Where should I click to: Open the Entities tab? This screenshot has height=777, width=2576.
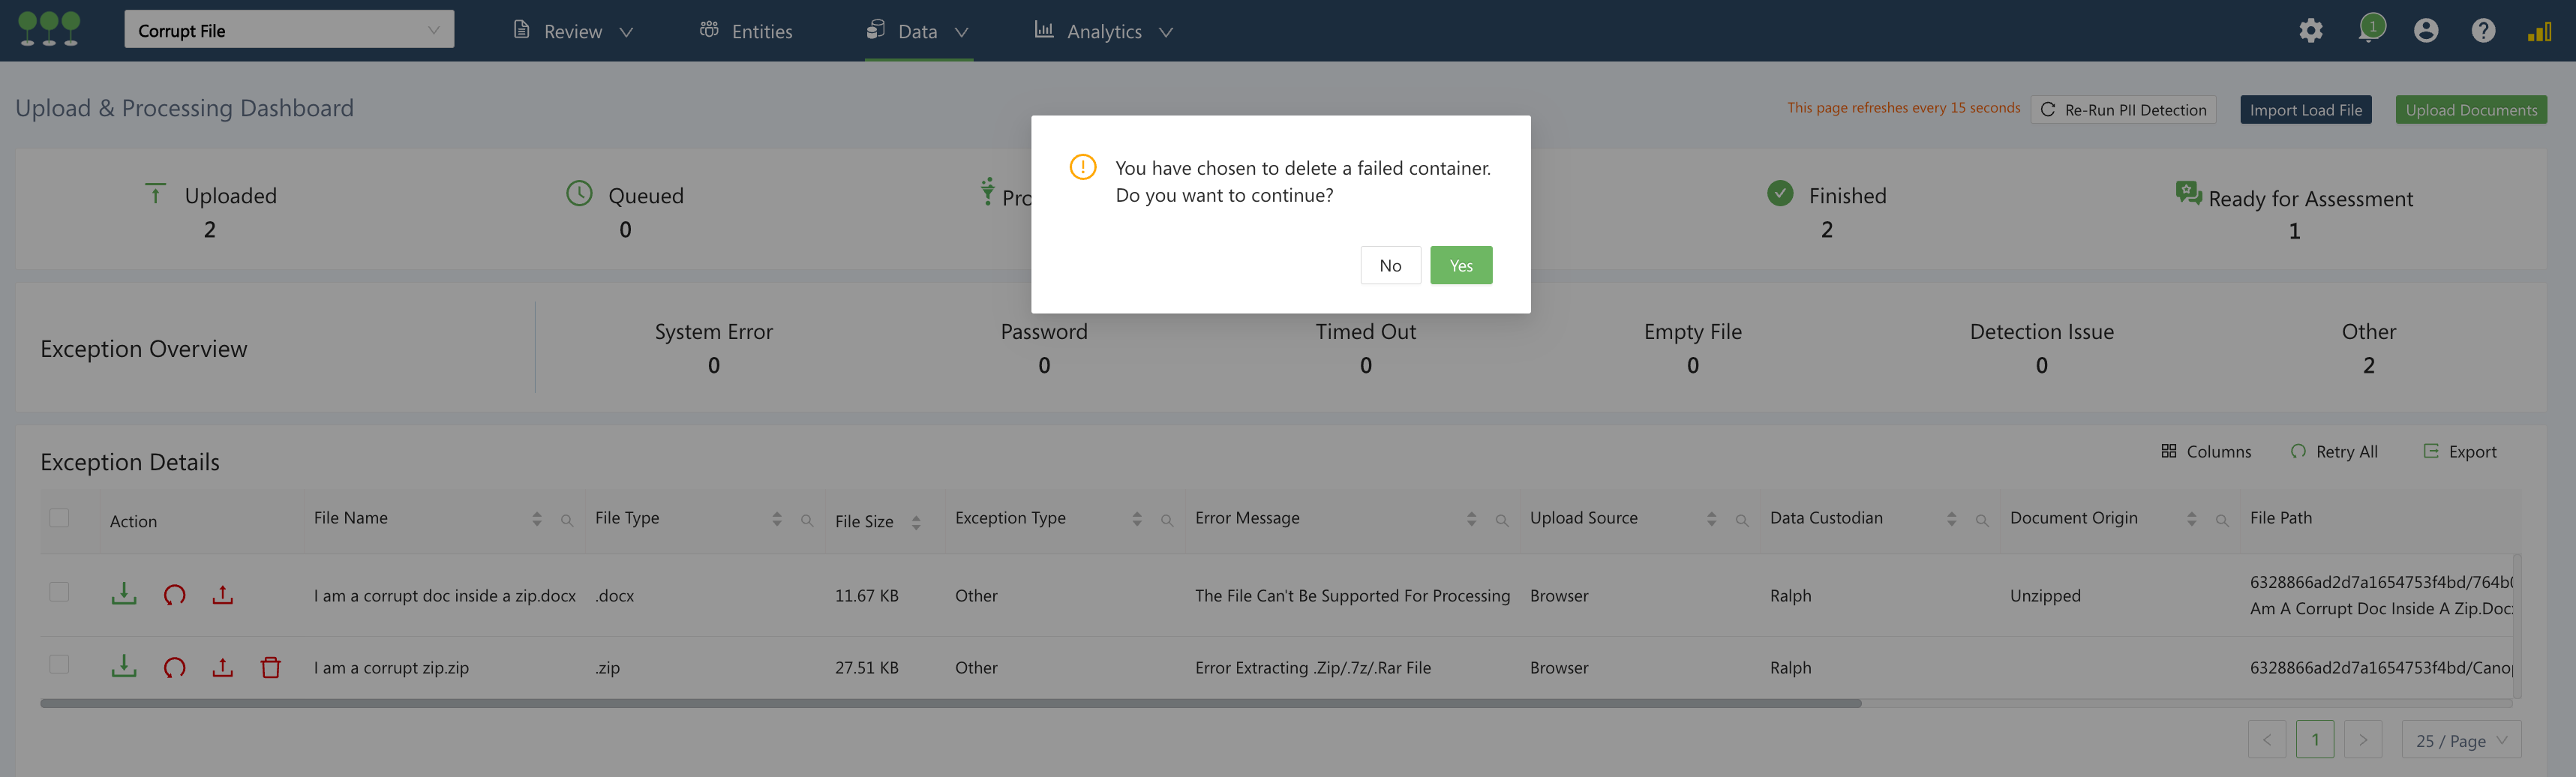point(746,31)
